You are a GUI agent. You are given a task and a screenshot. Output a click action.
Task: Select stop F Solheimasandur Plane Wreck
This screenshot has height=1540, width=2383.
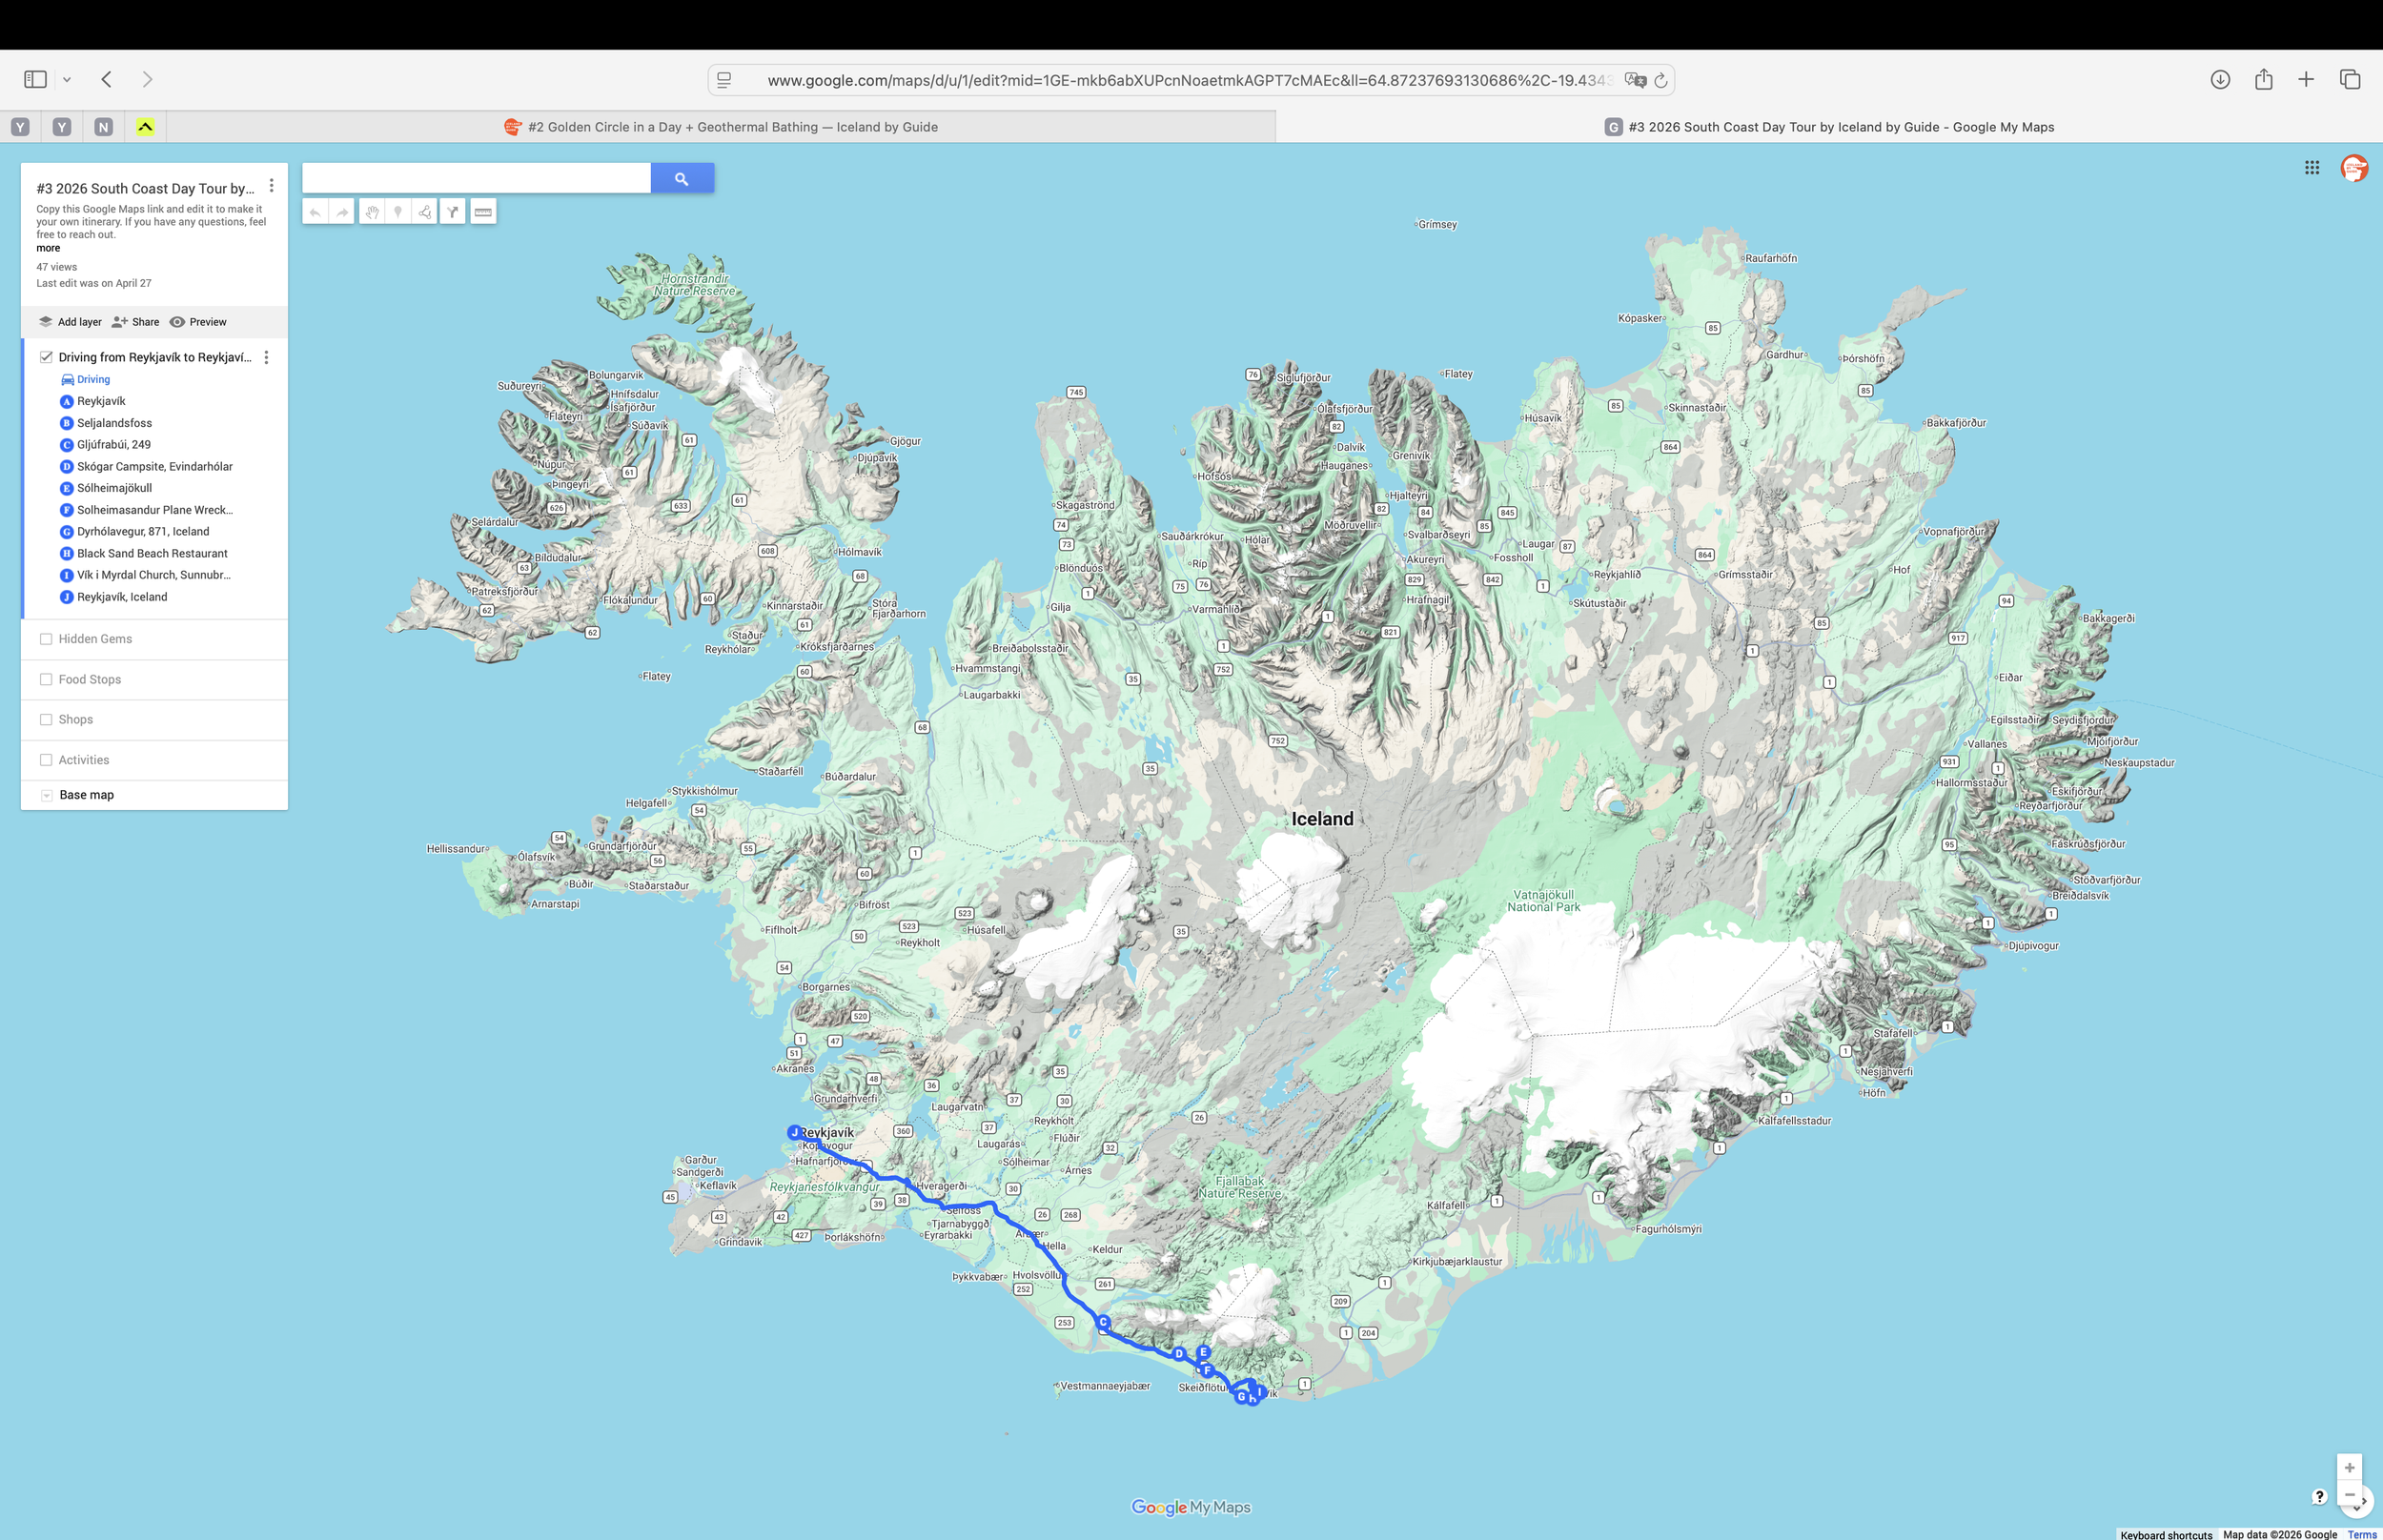coord(155,510)
